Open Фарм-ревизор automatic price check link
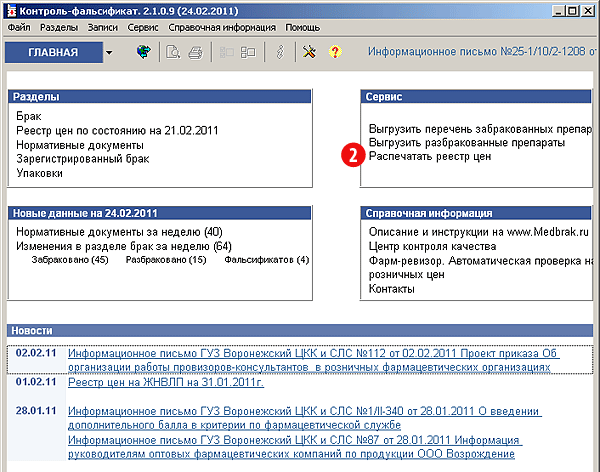The width and height of the screenshot is (600, 472). tap(481, 268)
